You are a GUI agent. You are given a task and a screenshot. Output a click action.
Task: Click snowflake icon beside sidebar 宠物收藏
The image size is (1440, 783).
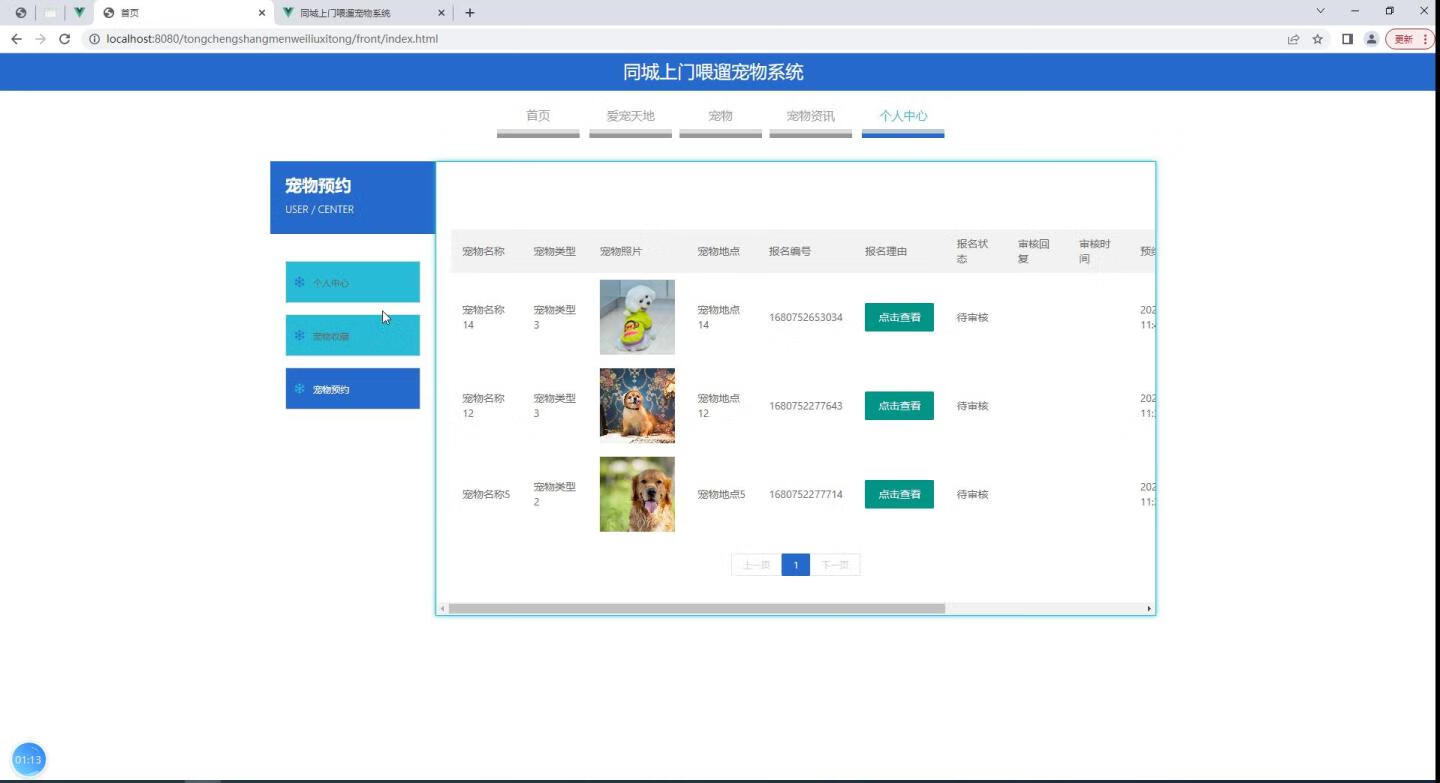coord(299,335)
